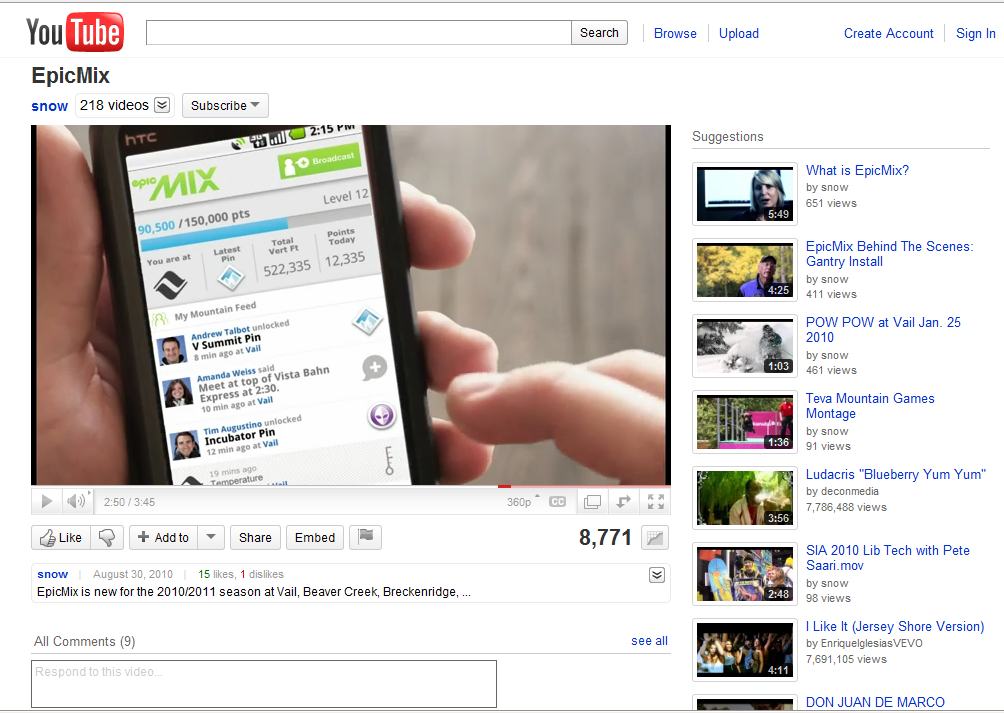The height and width of the screenshot is (713, 1004).
Task: Click the Like button
Action: click(61, 538)
